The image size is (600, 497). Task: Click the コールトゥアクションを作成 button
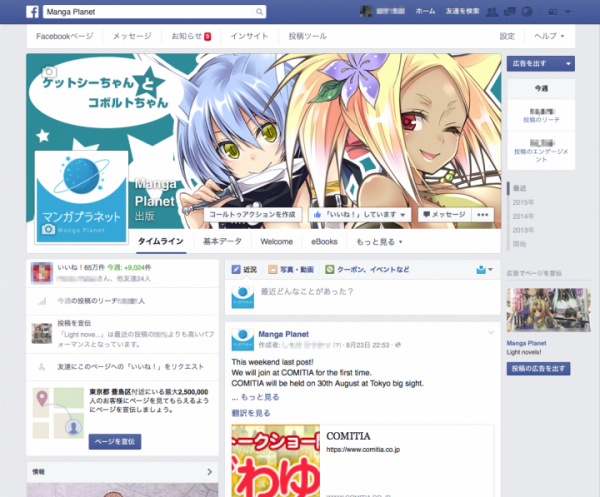(253, 215)
